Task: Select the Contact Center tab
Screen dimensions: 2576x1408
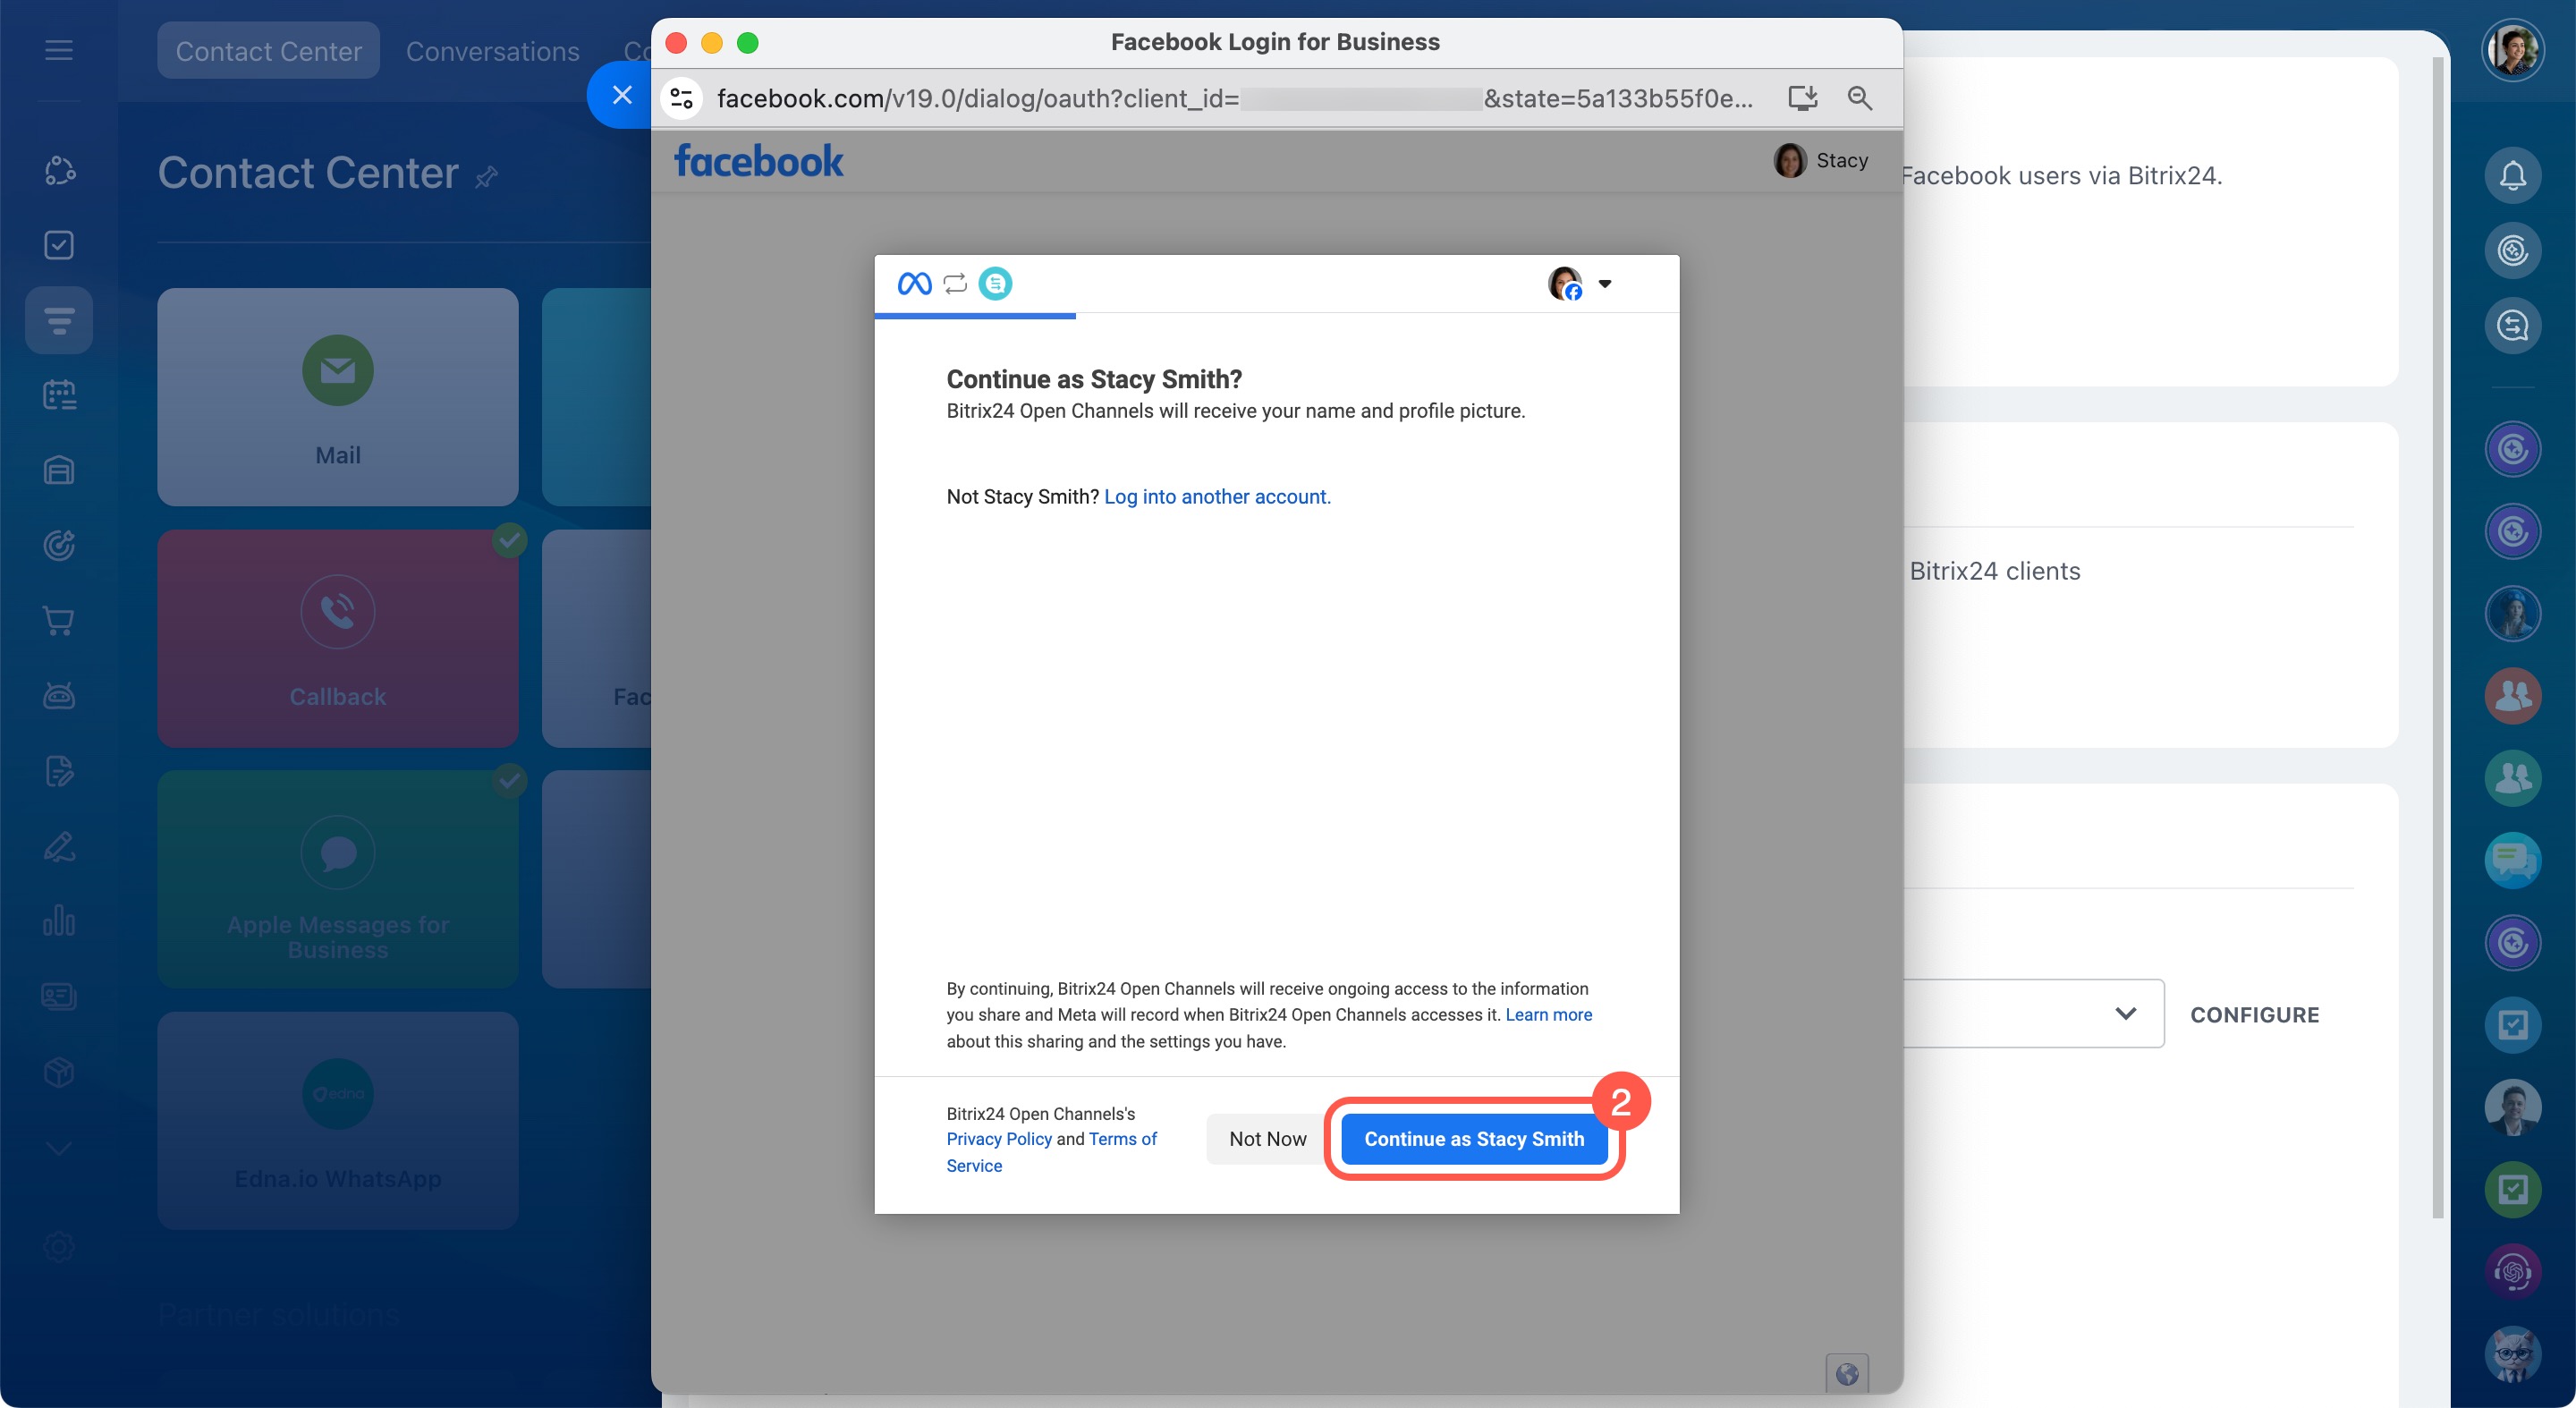Action: (x=268, y=52)
